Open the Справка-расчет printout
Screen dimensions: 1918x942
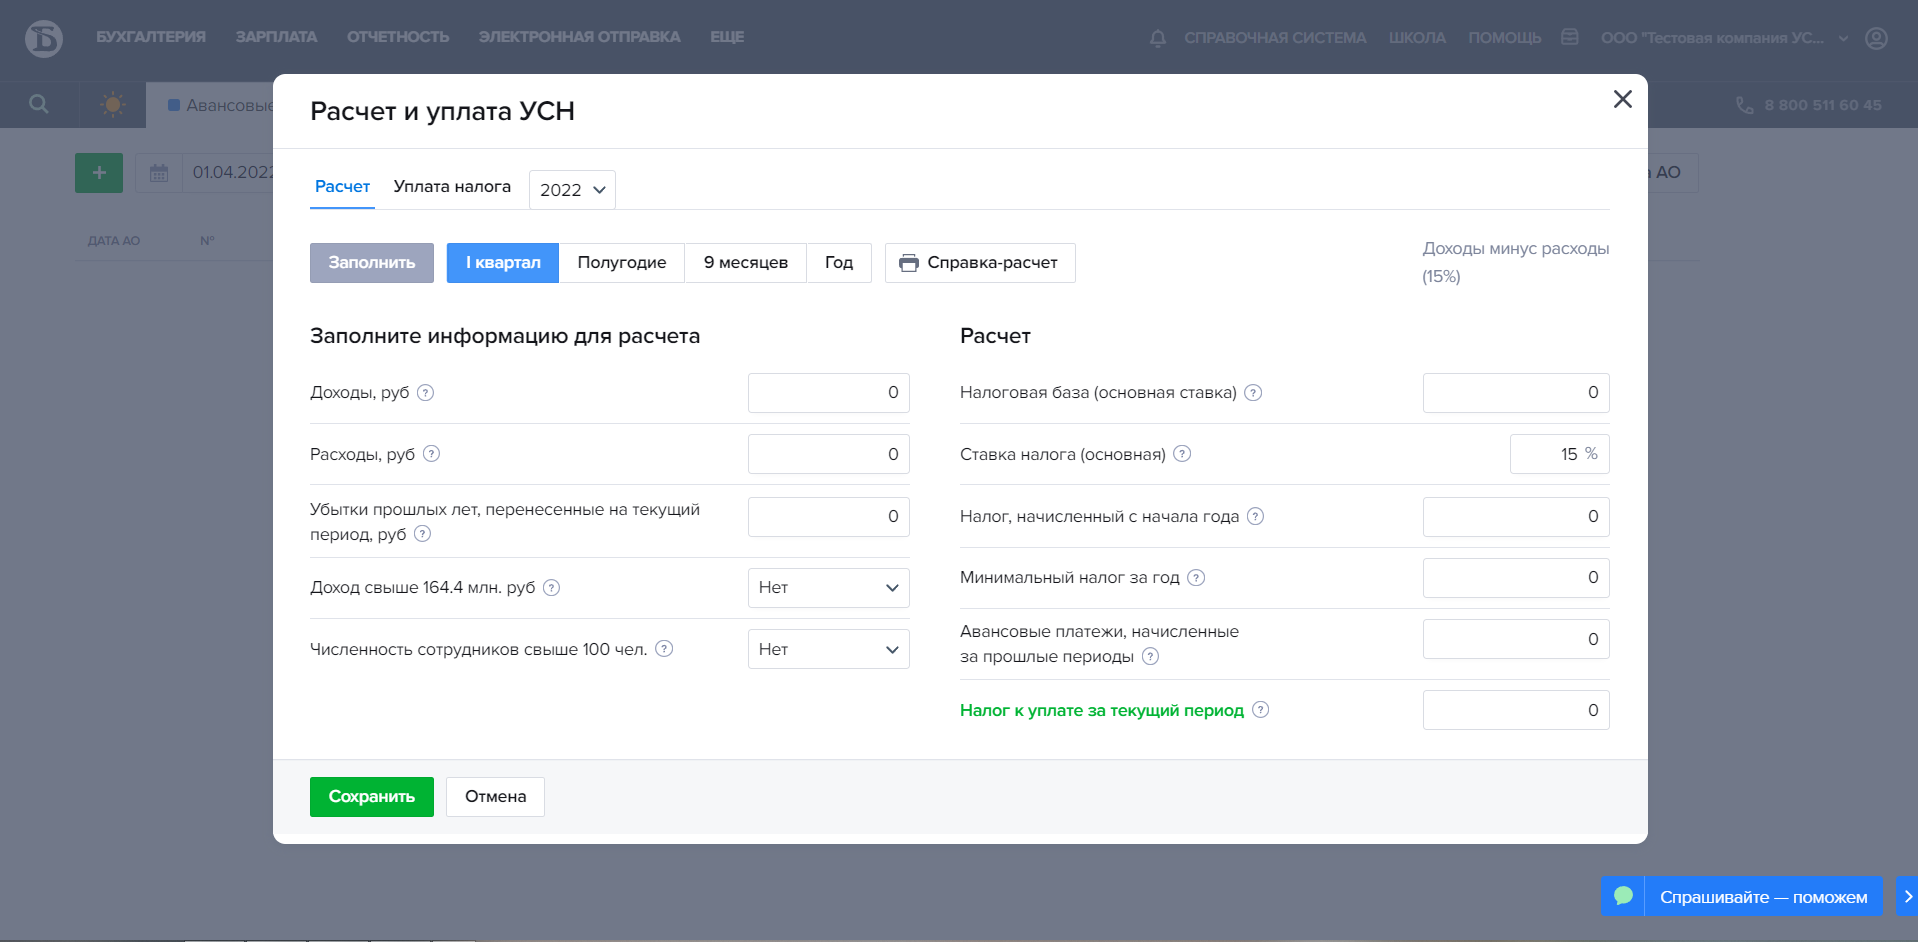pos(980,263)
